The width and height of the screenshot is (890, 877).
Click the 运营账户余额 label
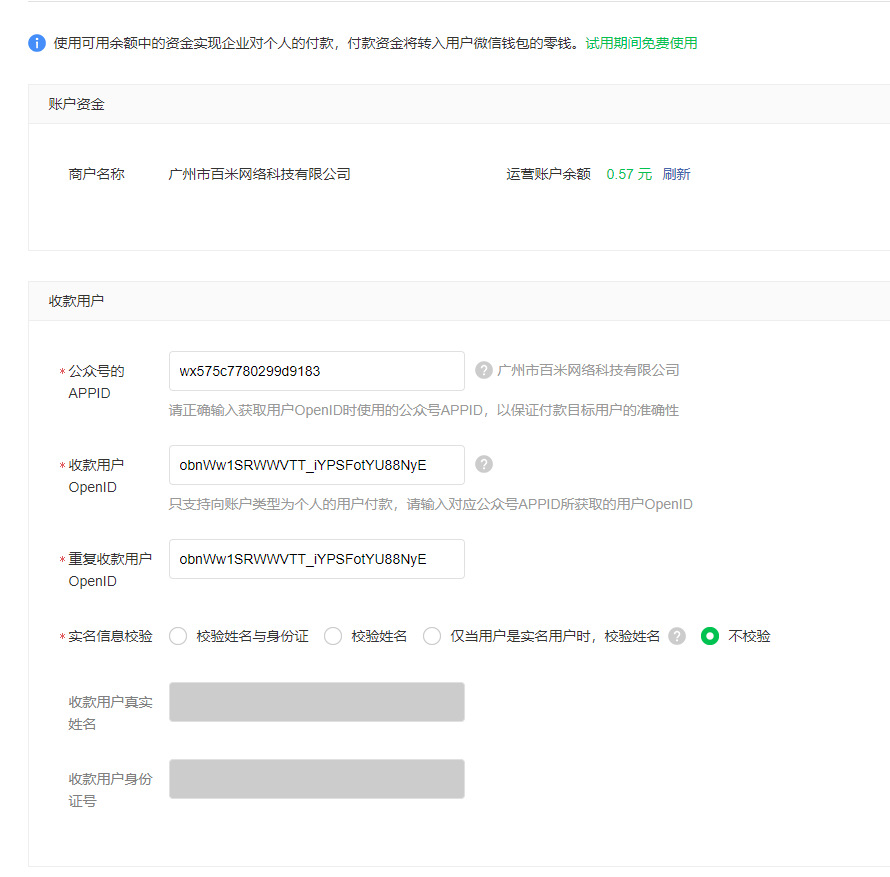pyautogui.click(x=548, y=174)
